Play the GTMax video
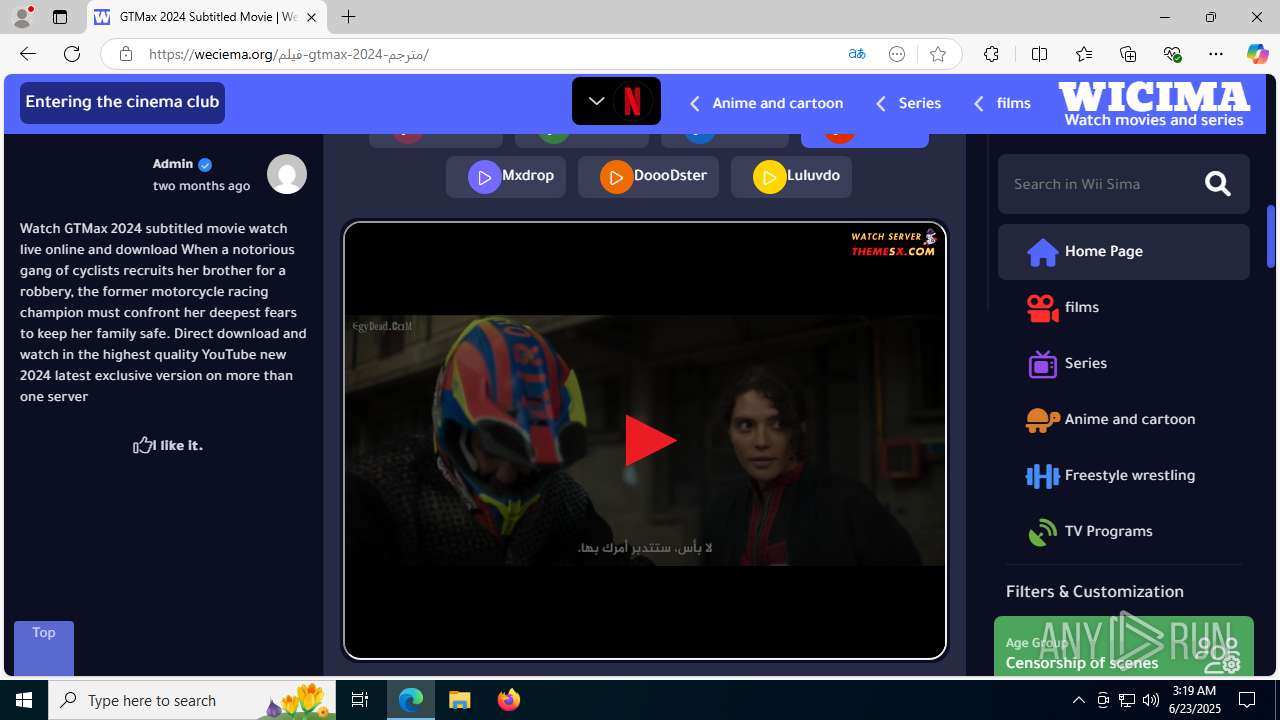 650,440
